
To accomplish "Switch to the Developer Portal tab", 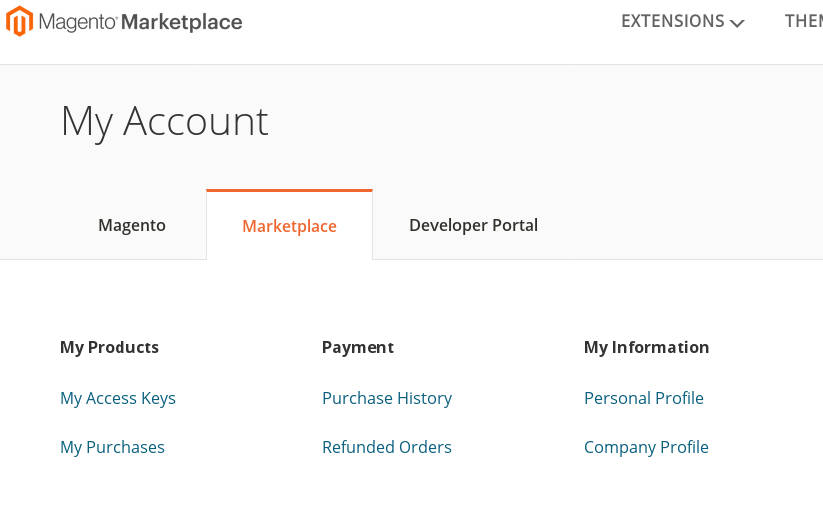I will [473, 225].
